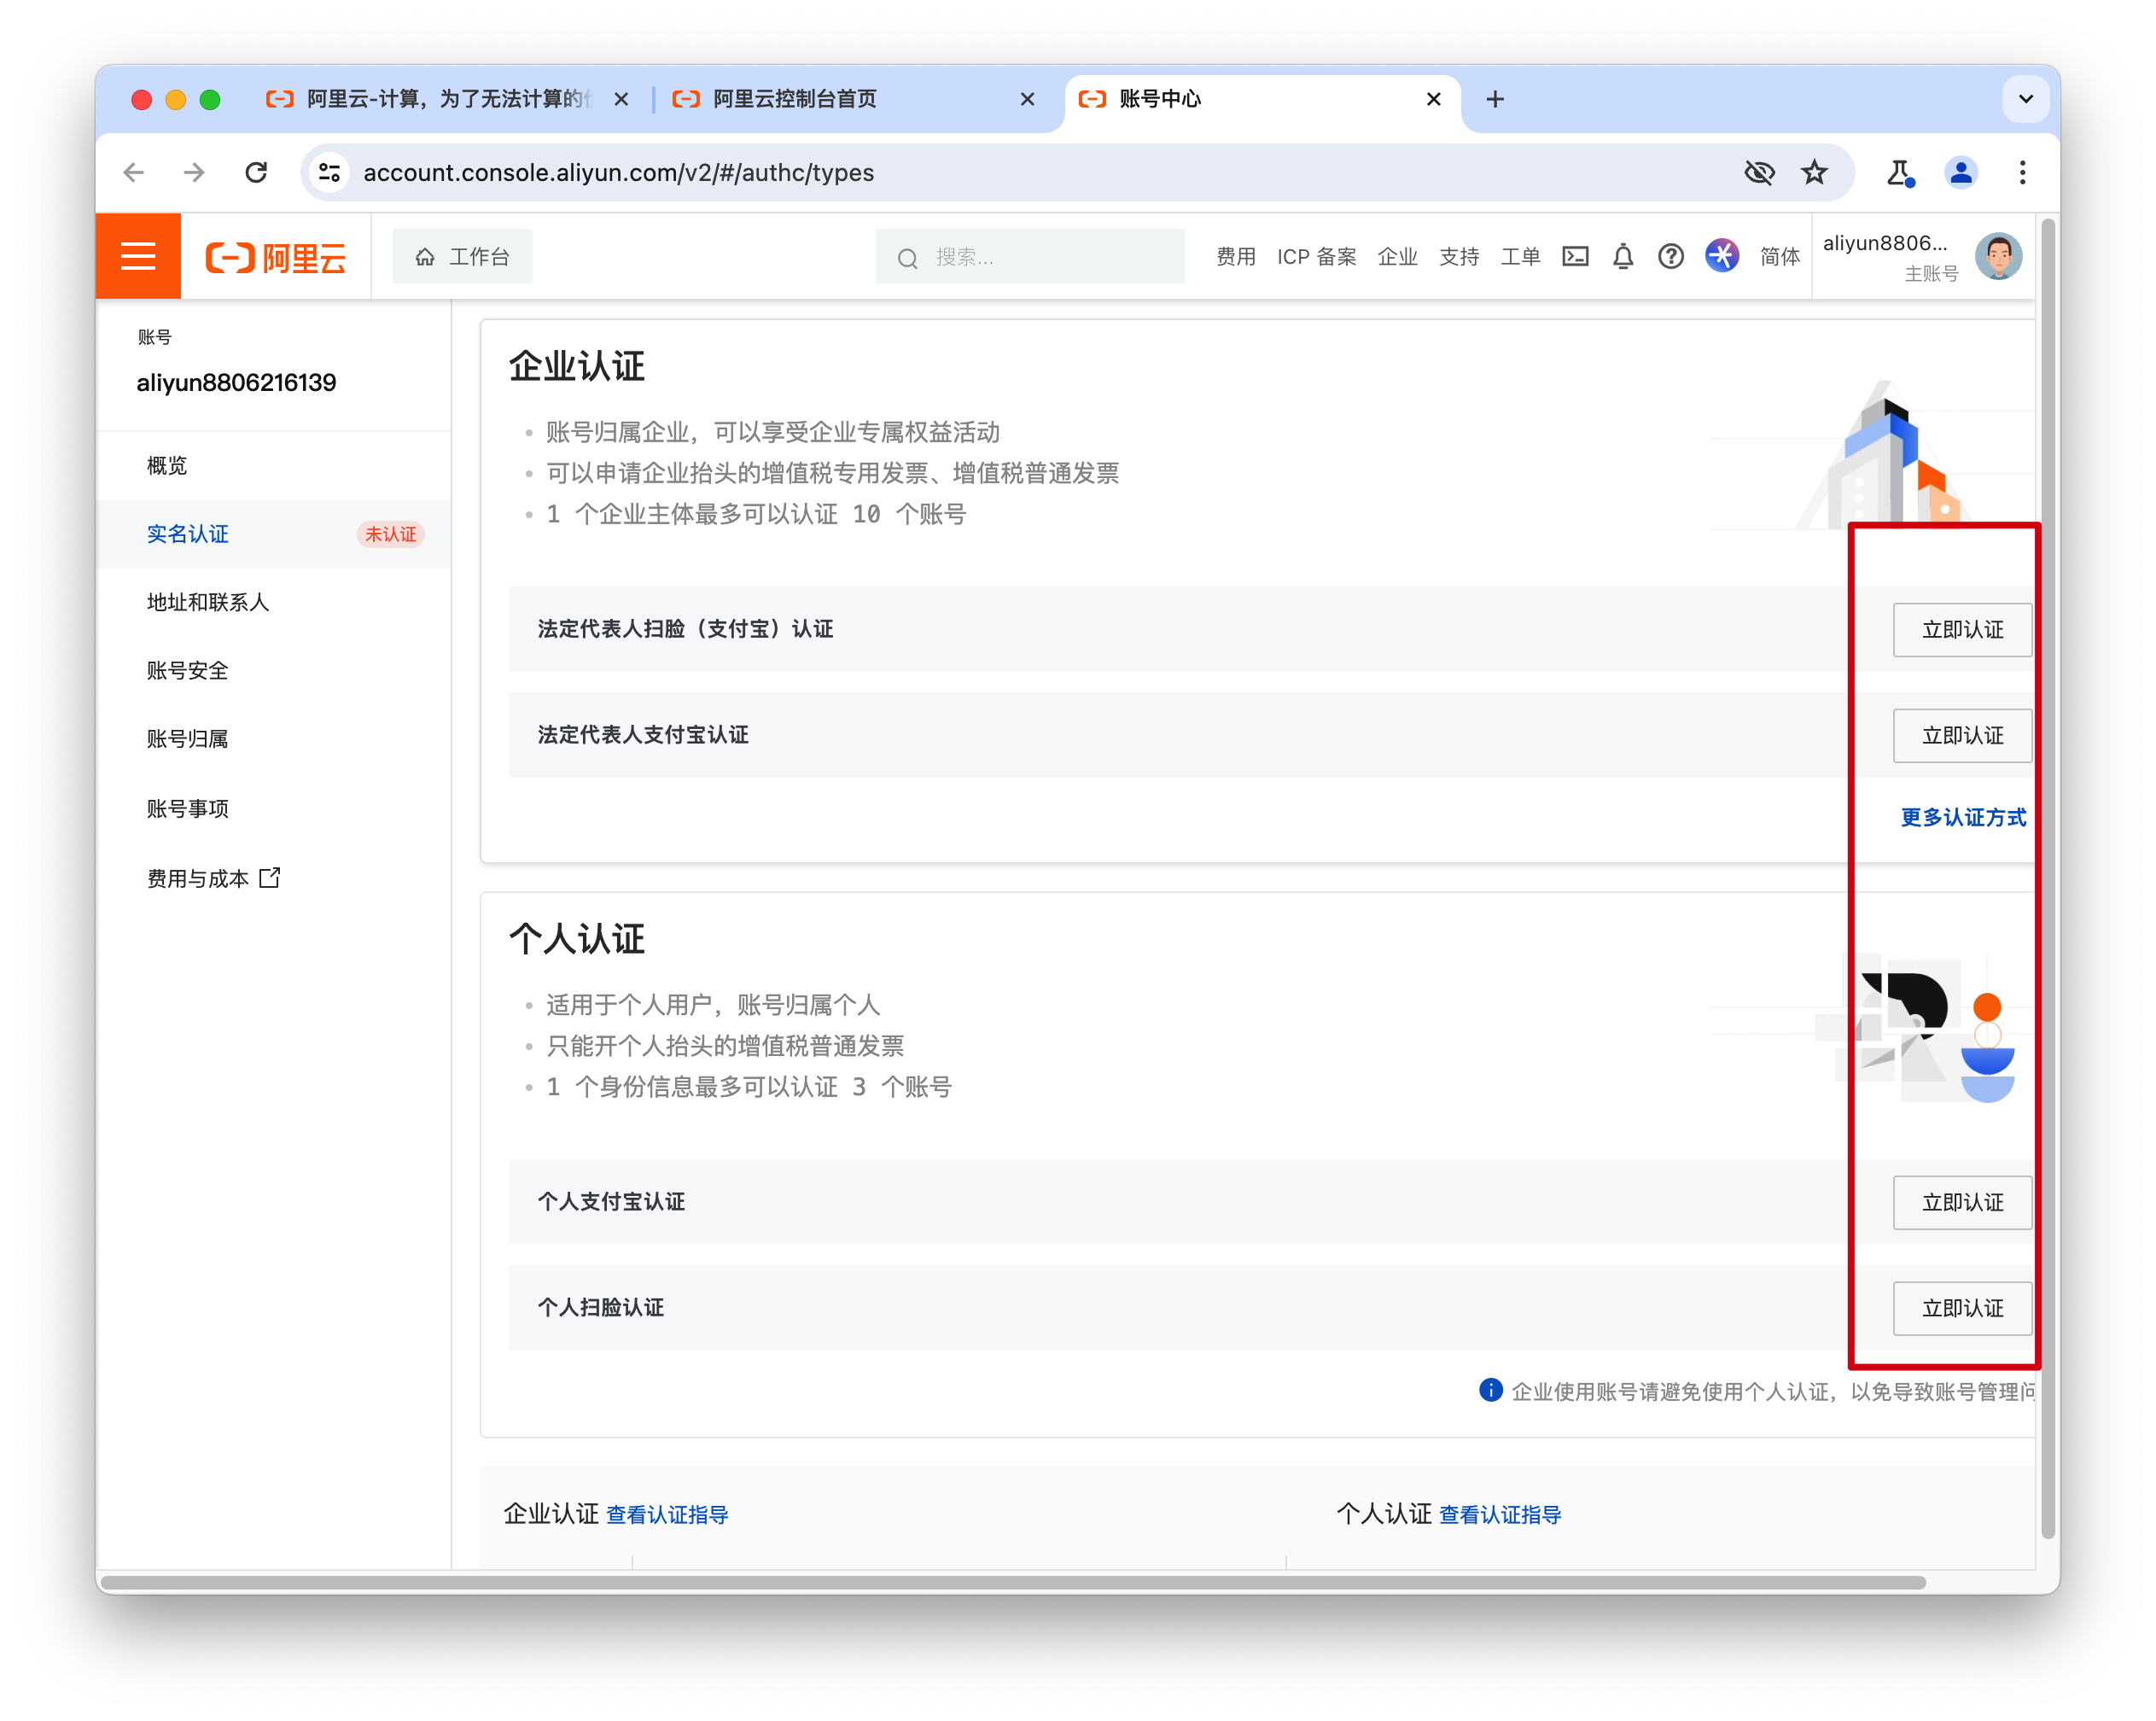Image resolution: width=2156 pixels, height=1721 pixels.
Task: Go back in browser
Action: pos(133,173)
